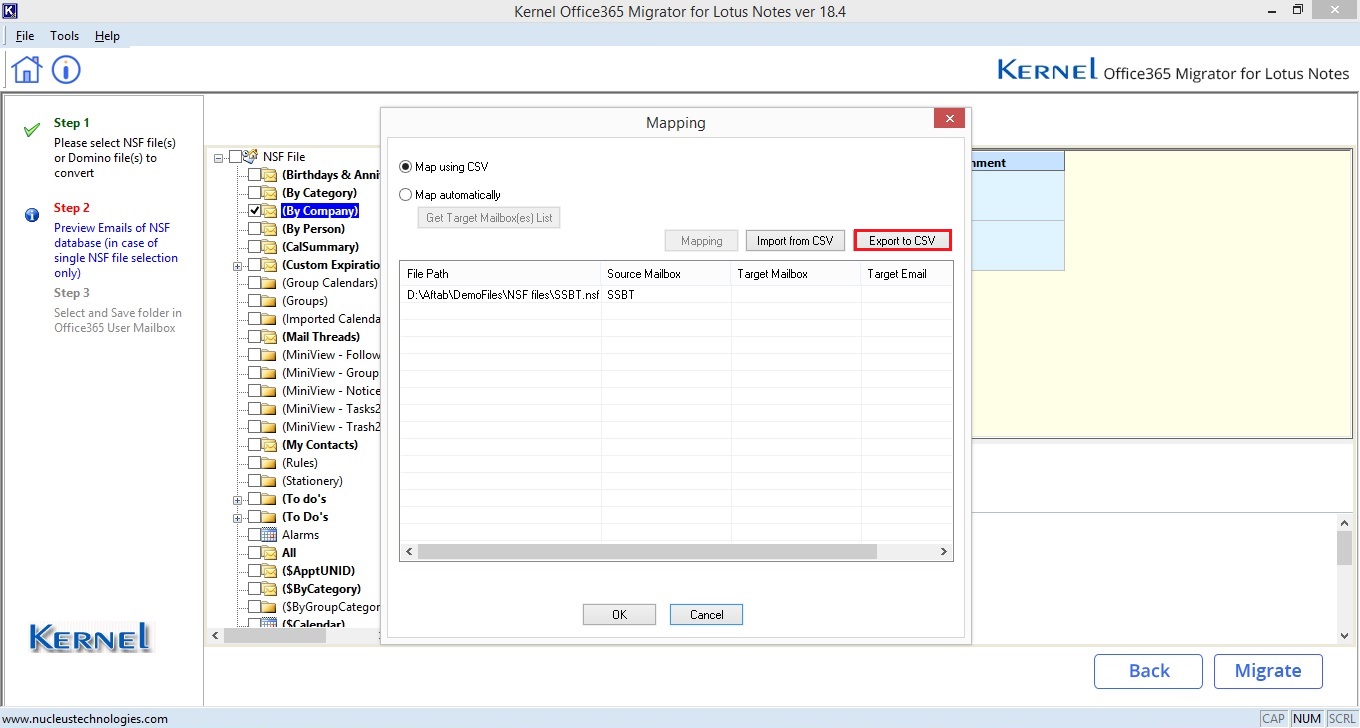
Task: Check the Alarms checkbox
Action: [254, 535]
